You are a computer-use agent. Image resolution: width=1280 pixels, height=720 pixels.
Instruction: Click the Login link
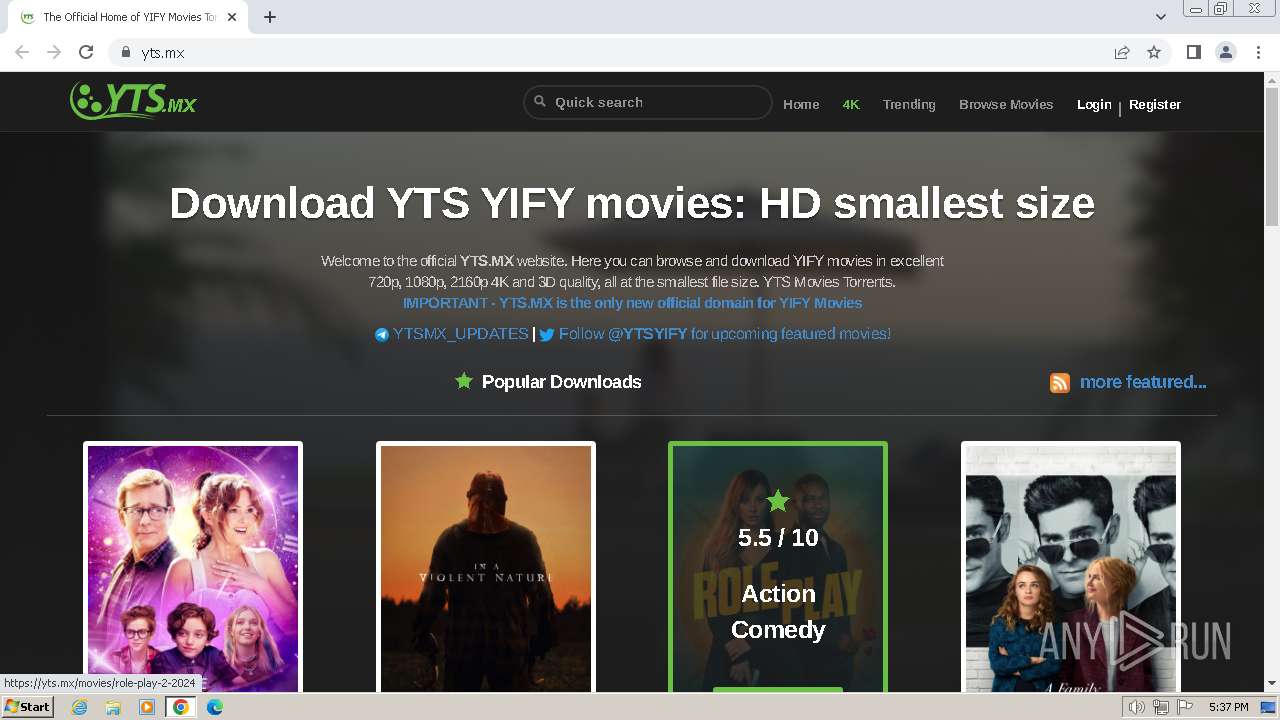coord(1094,104)
